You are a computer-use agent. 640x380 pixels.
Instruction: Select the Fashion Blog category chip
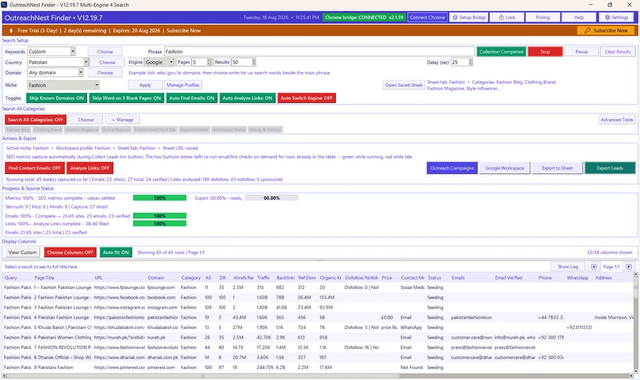tap(18, 129)
